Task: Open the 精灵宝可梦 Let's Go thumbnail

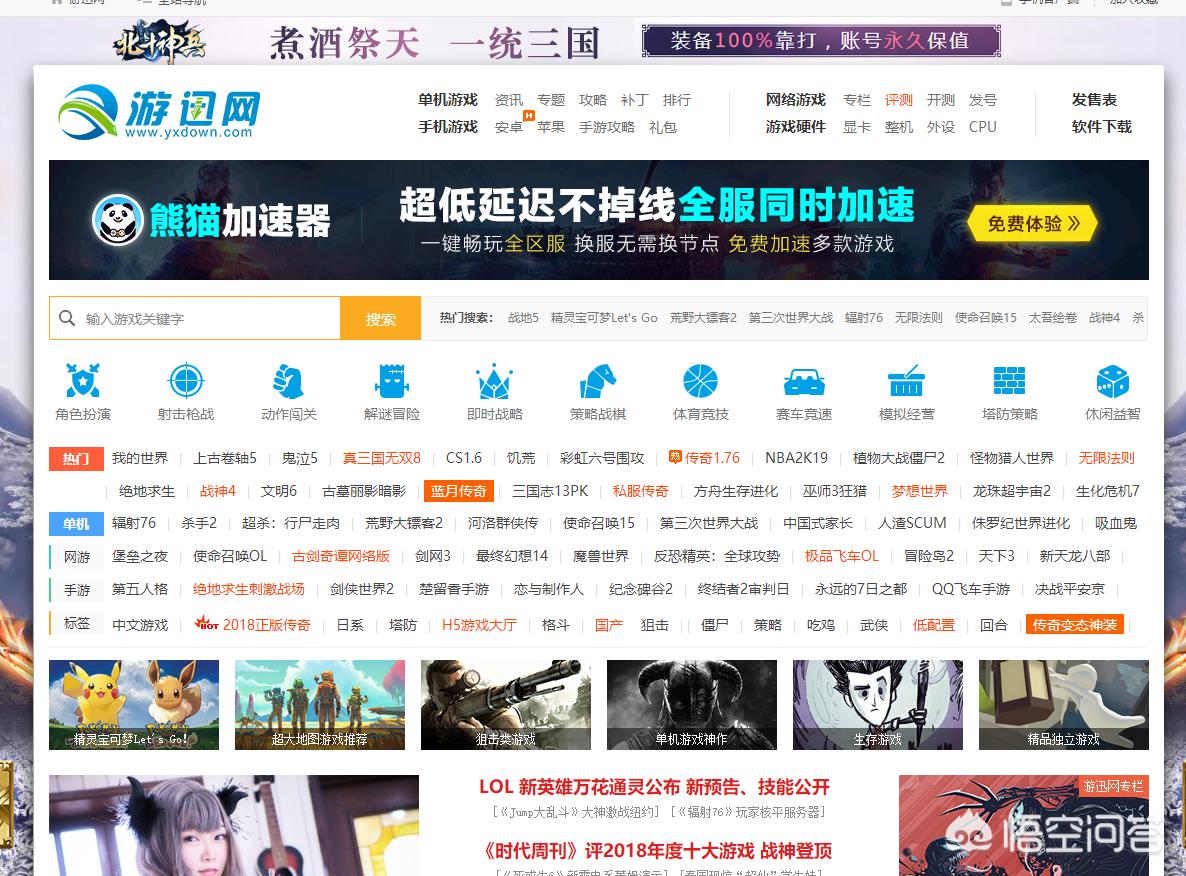Action: (134, 704)
